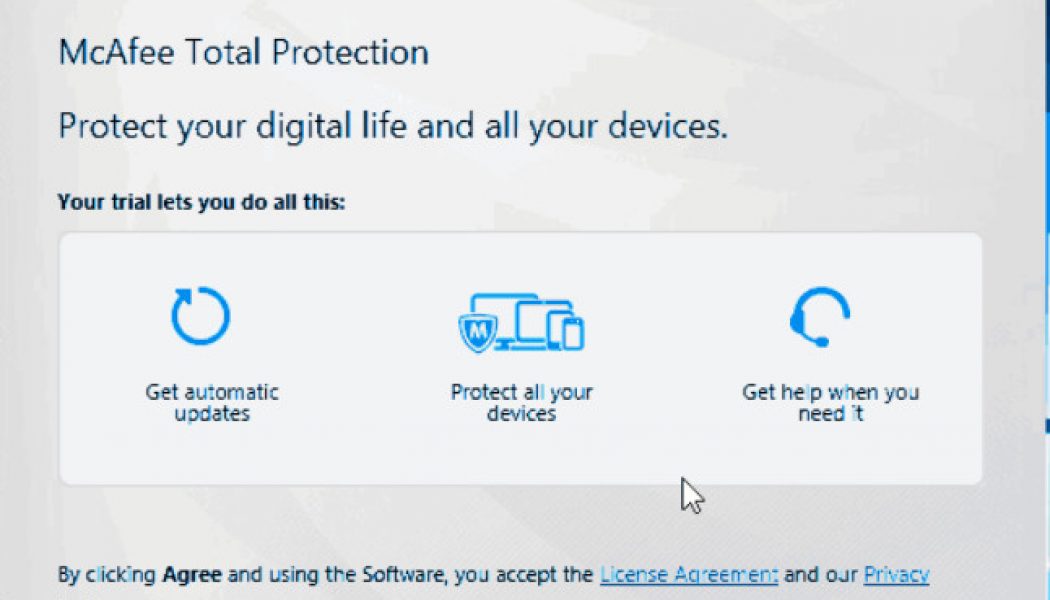Select the "Protect all your devices" label

pyautogui.click(x=521, y=402)
